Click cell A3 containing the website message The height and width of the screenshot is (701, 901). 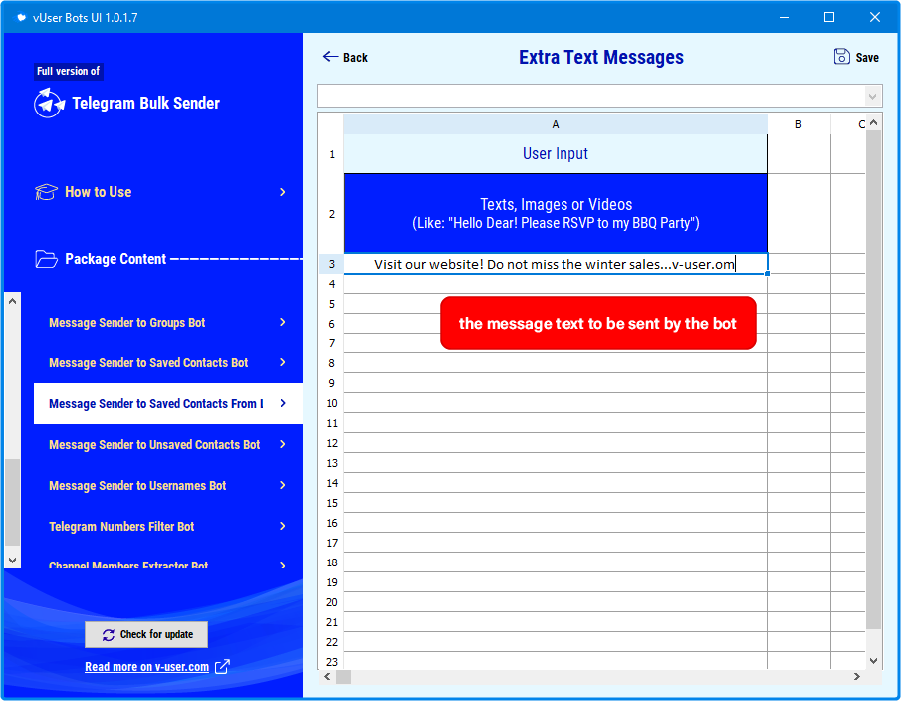tap(556, 264)
